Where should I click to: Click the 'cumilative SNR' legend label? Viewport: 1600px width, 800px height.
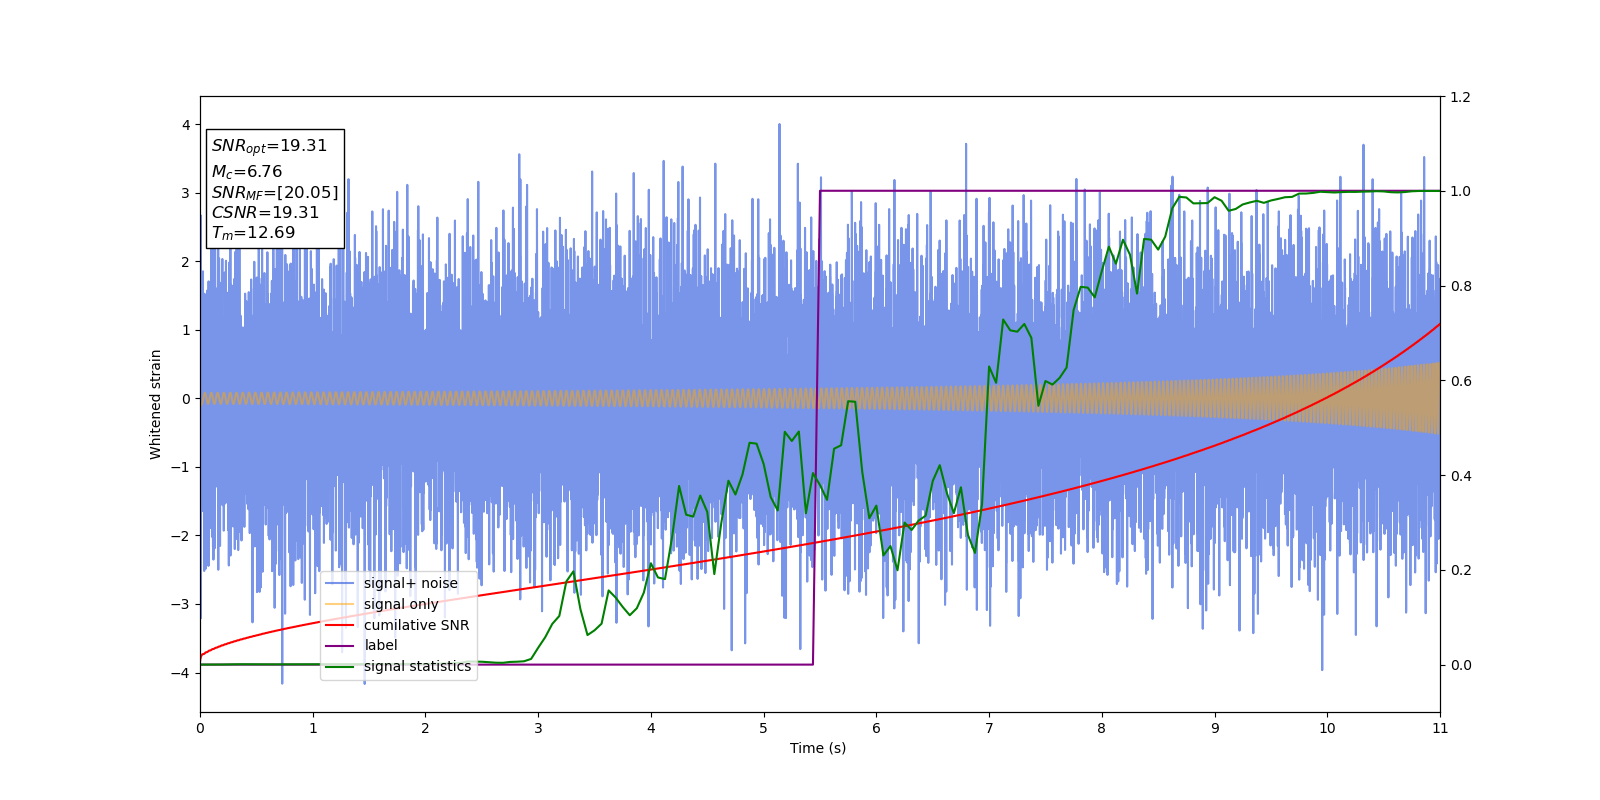click(416, 625)
